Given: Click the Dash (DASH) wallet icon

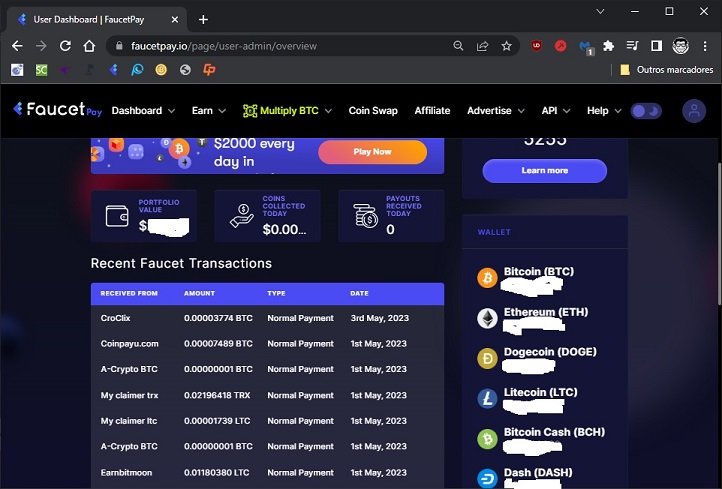Looking at the screenshot, I should (487, 479).
